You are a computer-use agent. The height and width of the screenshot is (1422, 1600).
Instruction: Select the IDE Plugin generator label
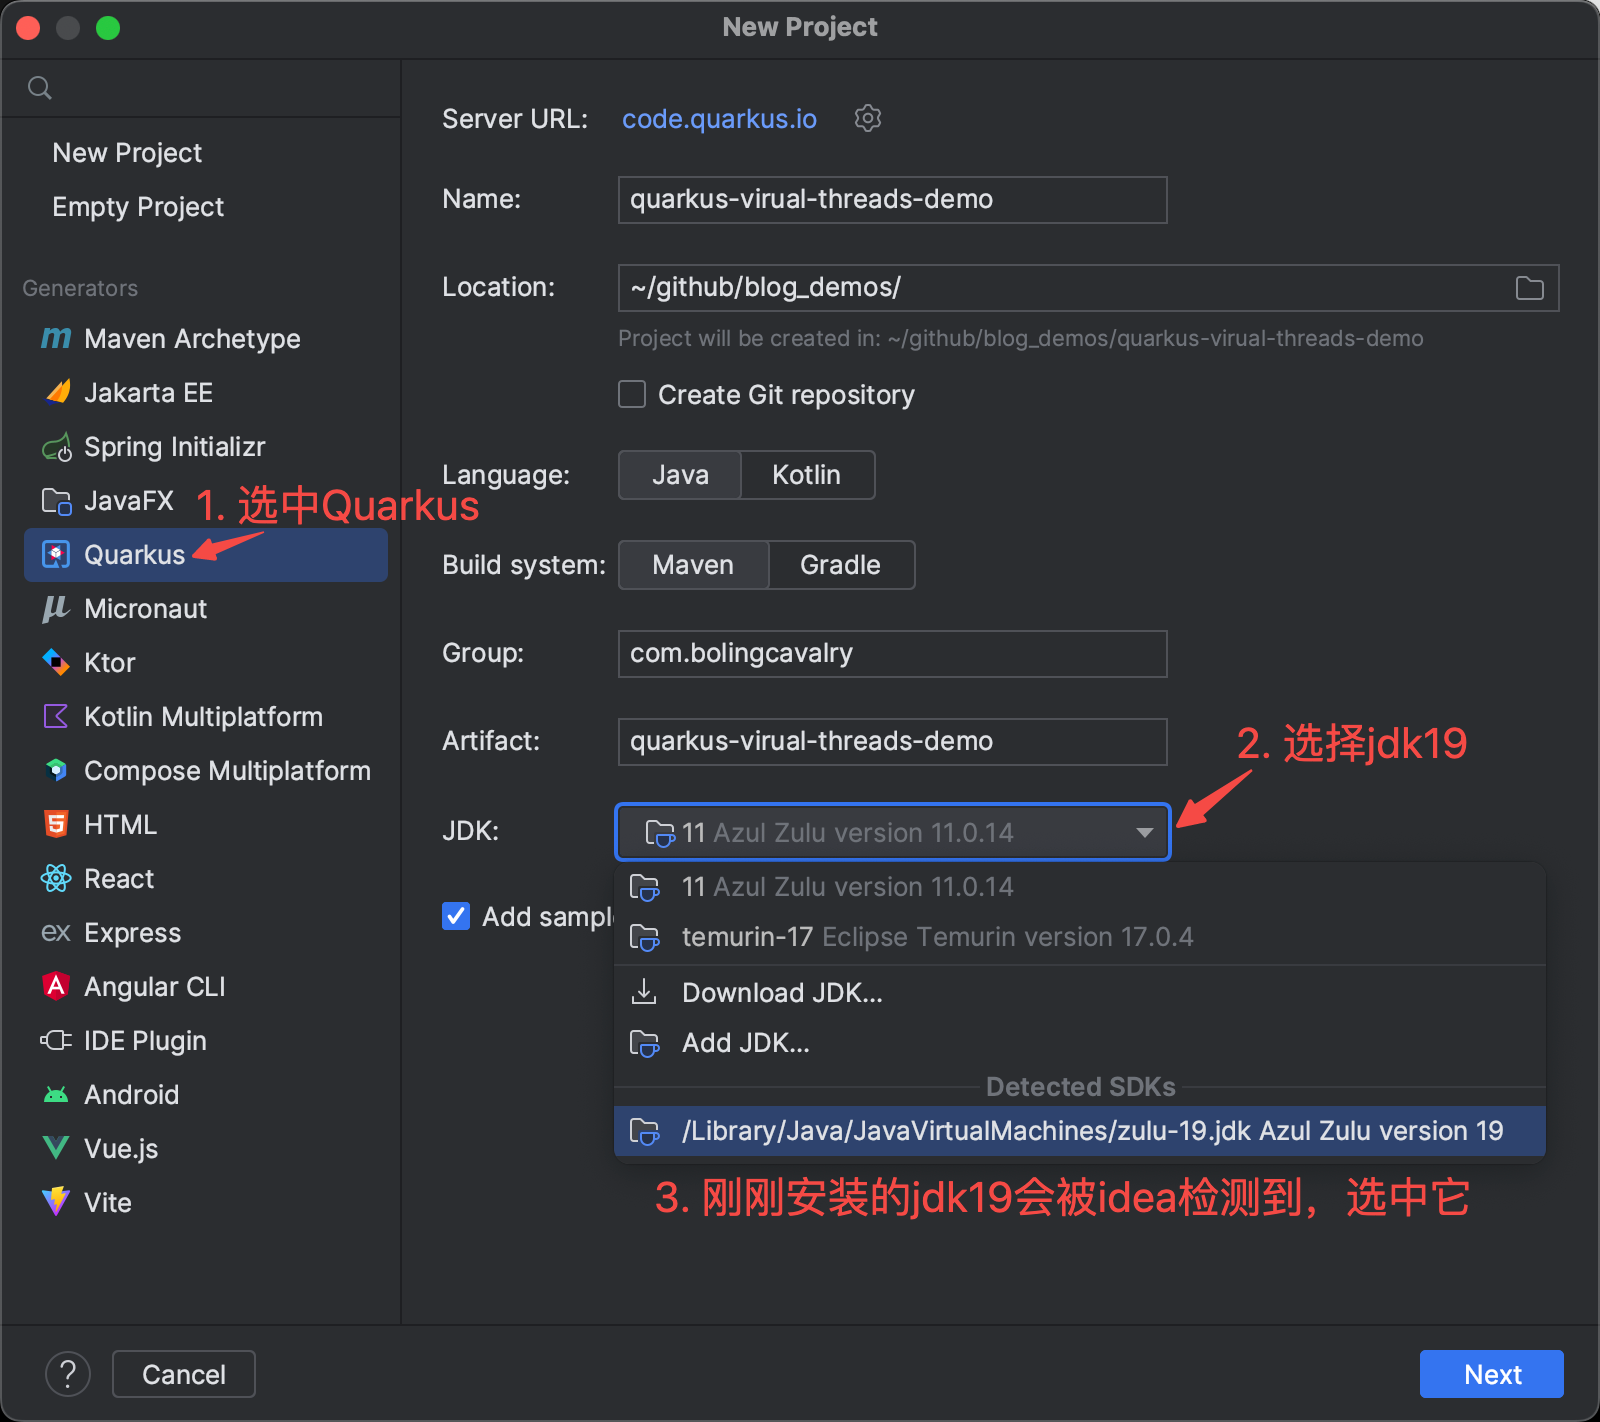[146, 1040]
